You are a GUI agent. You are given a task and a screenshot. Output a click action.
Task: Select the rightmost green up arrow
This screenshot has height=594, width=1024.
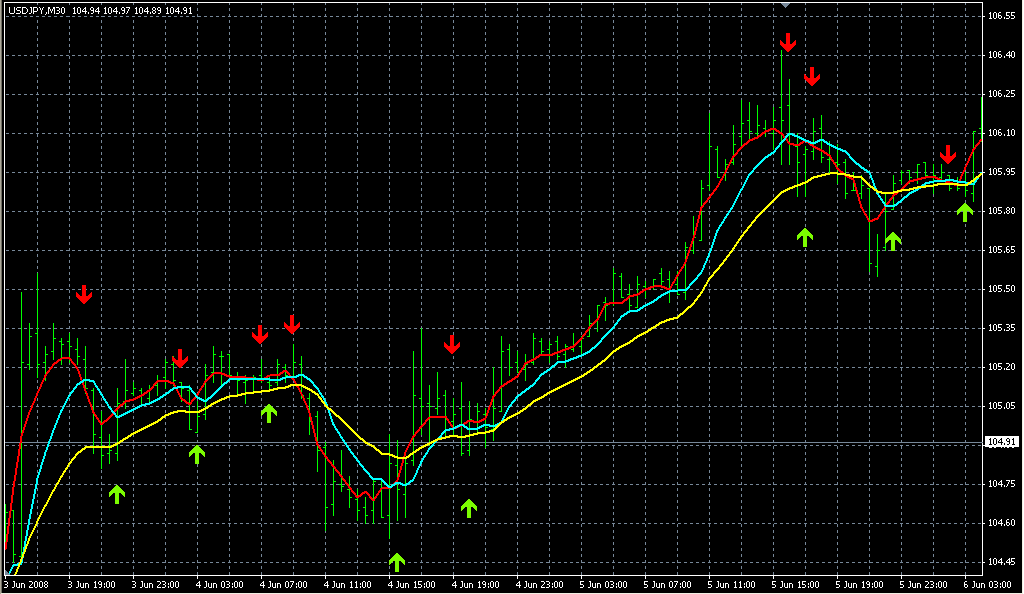(x=965, y=211)
